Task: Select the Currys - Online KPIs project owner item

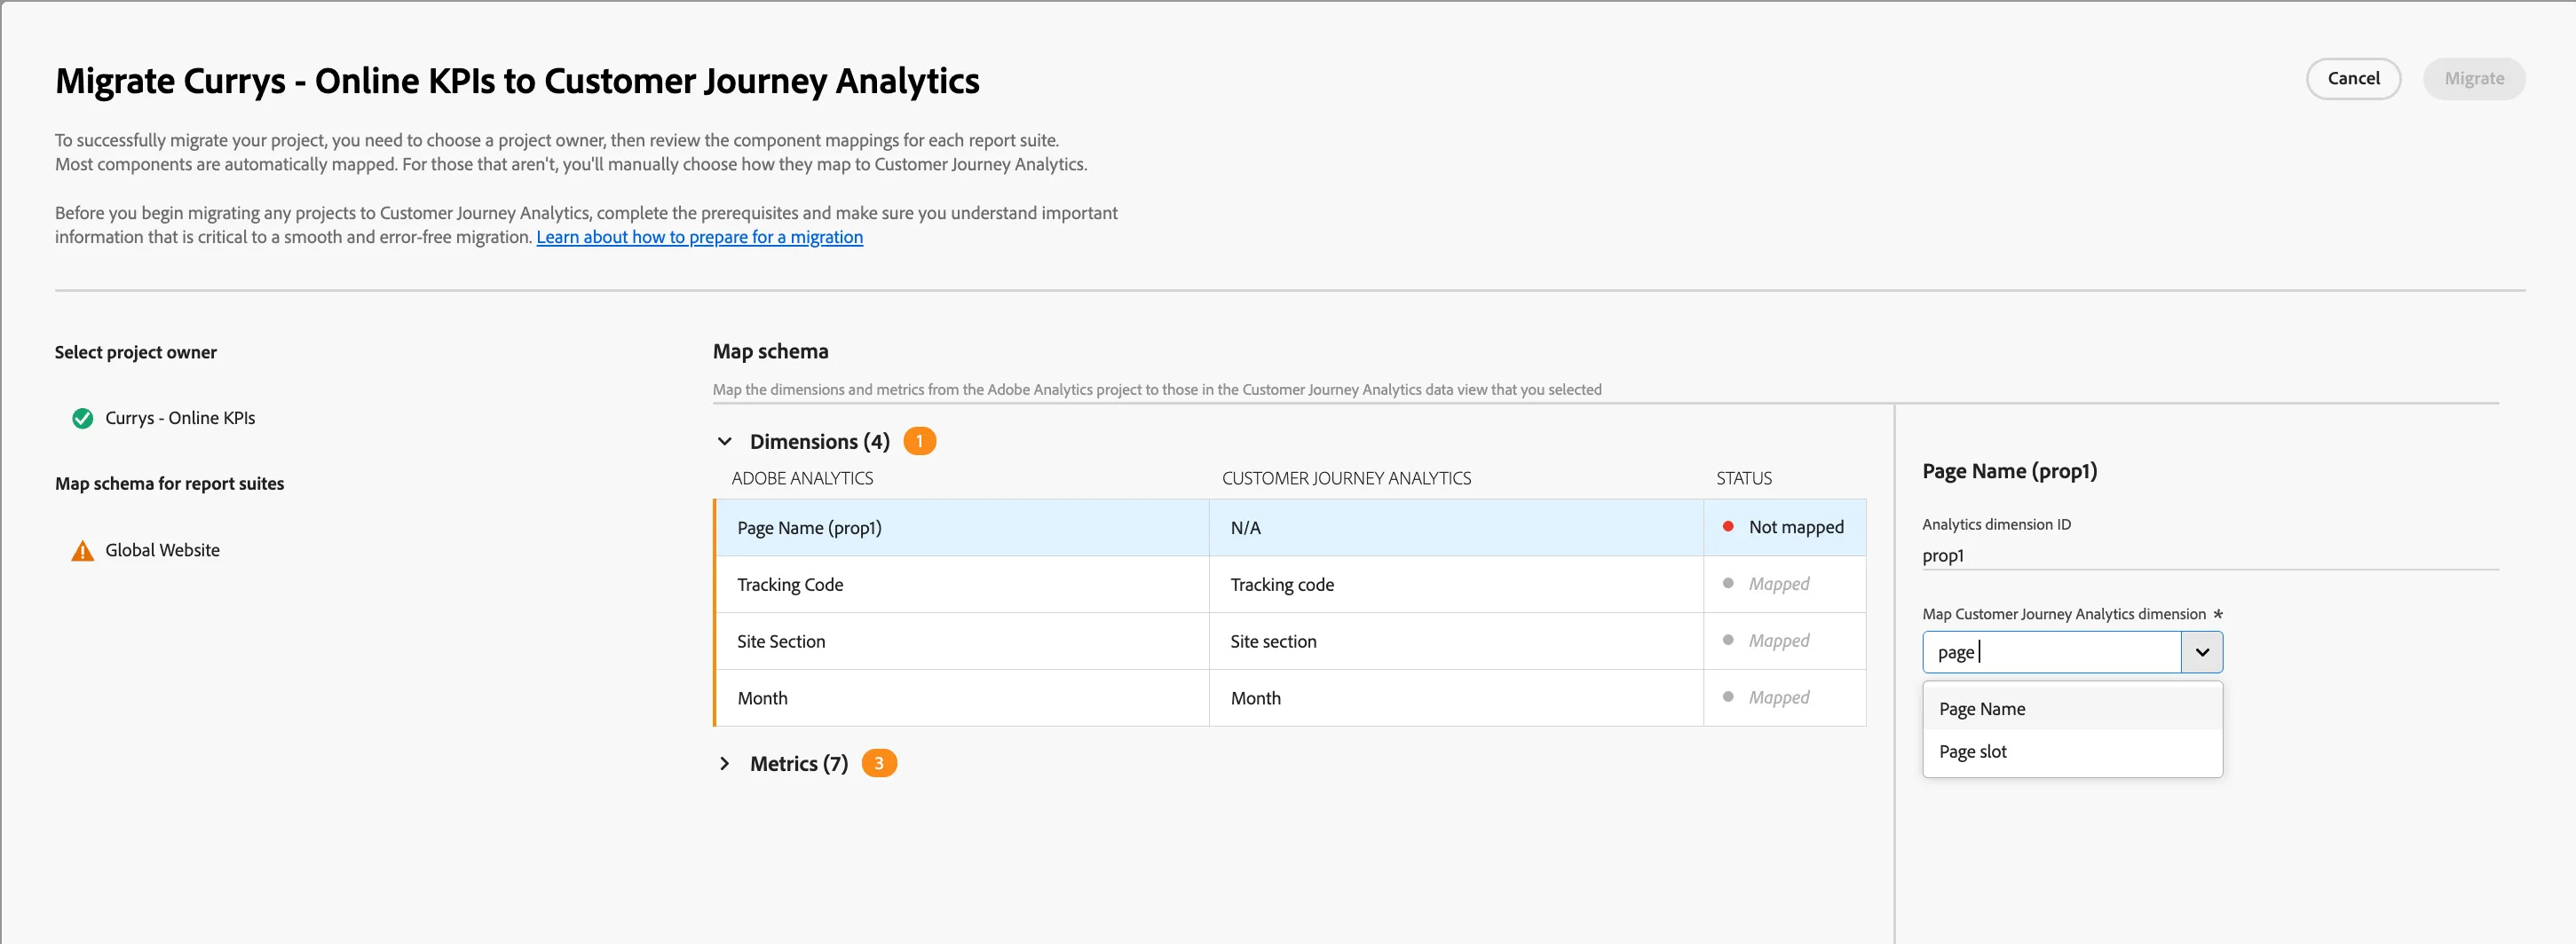Action: [180, 418]
